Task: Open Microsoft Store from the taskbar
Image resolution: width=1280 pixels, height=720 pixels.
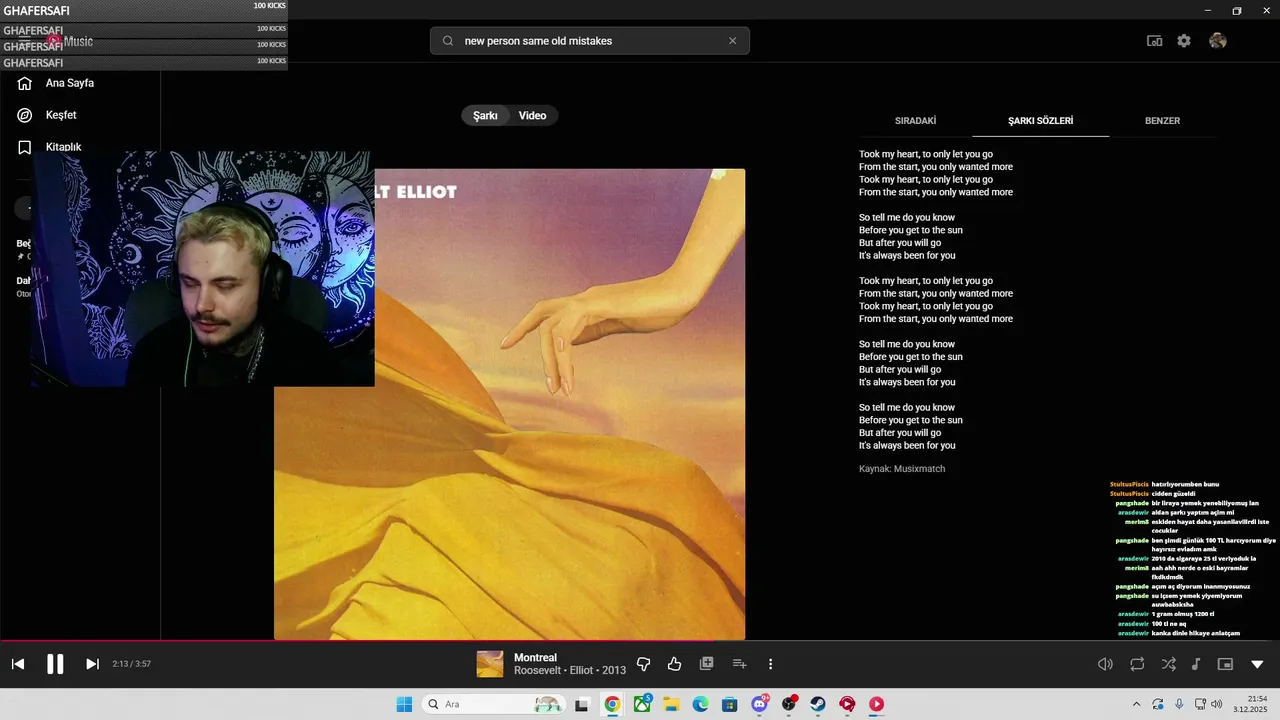Action: [730, 704]
